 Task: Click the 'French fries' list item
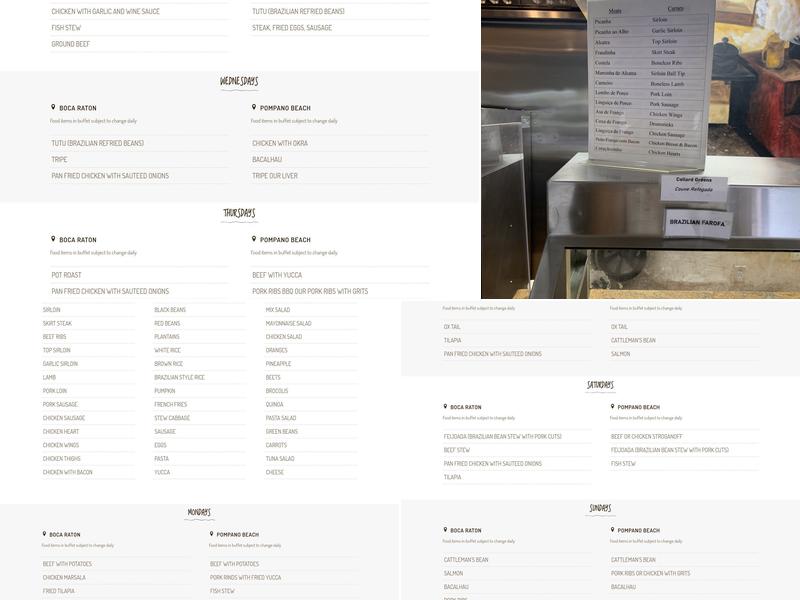coord(170,404)
